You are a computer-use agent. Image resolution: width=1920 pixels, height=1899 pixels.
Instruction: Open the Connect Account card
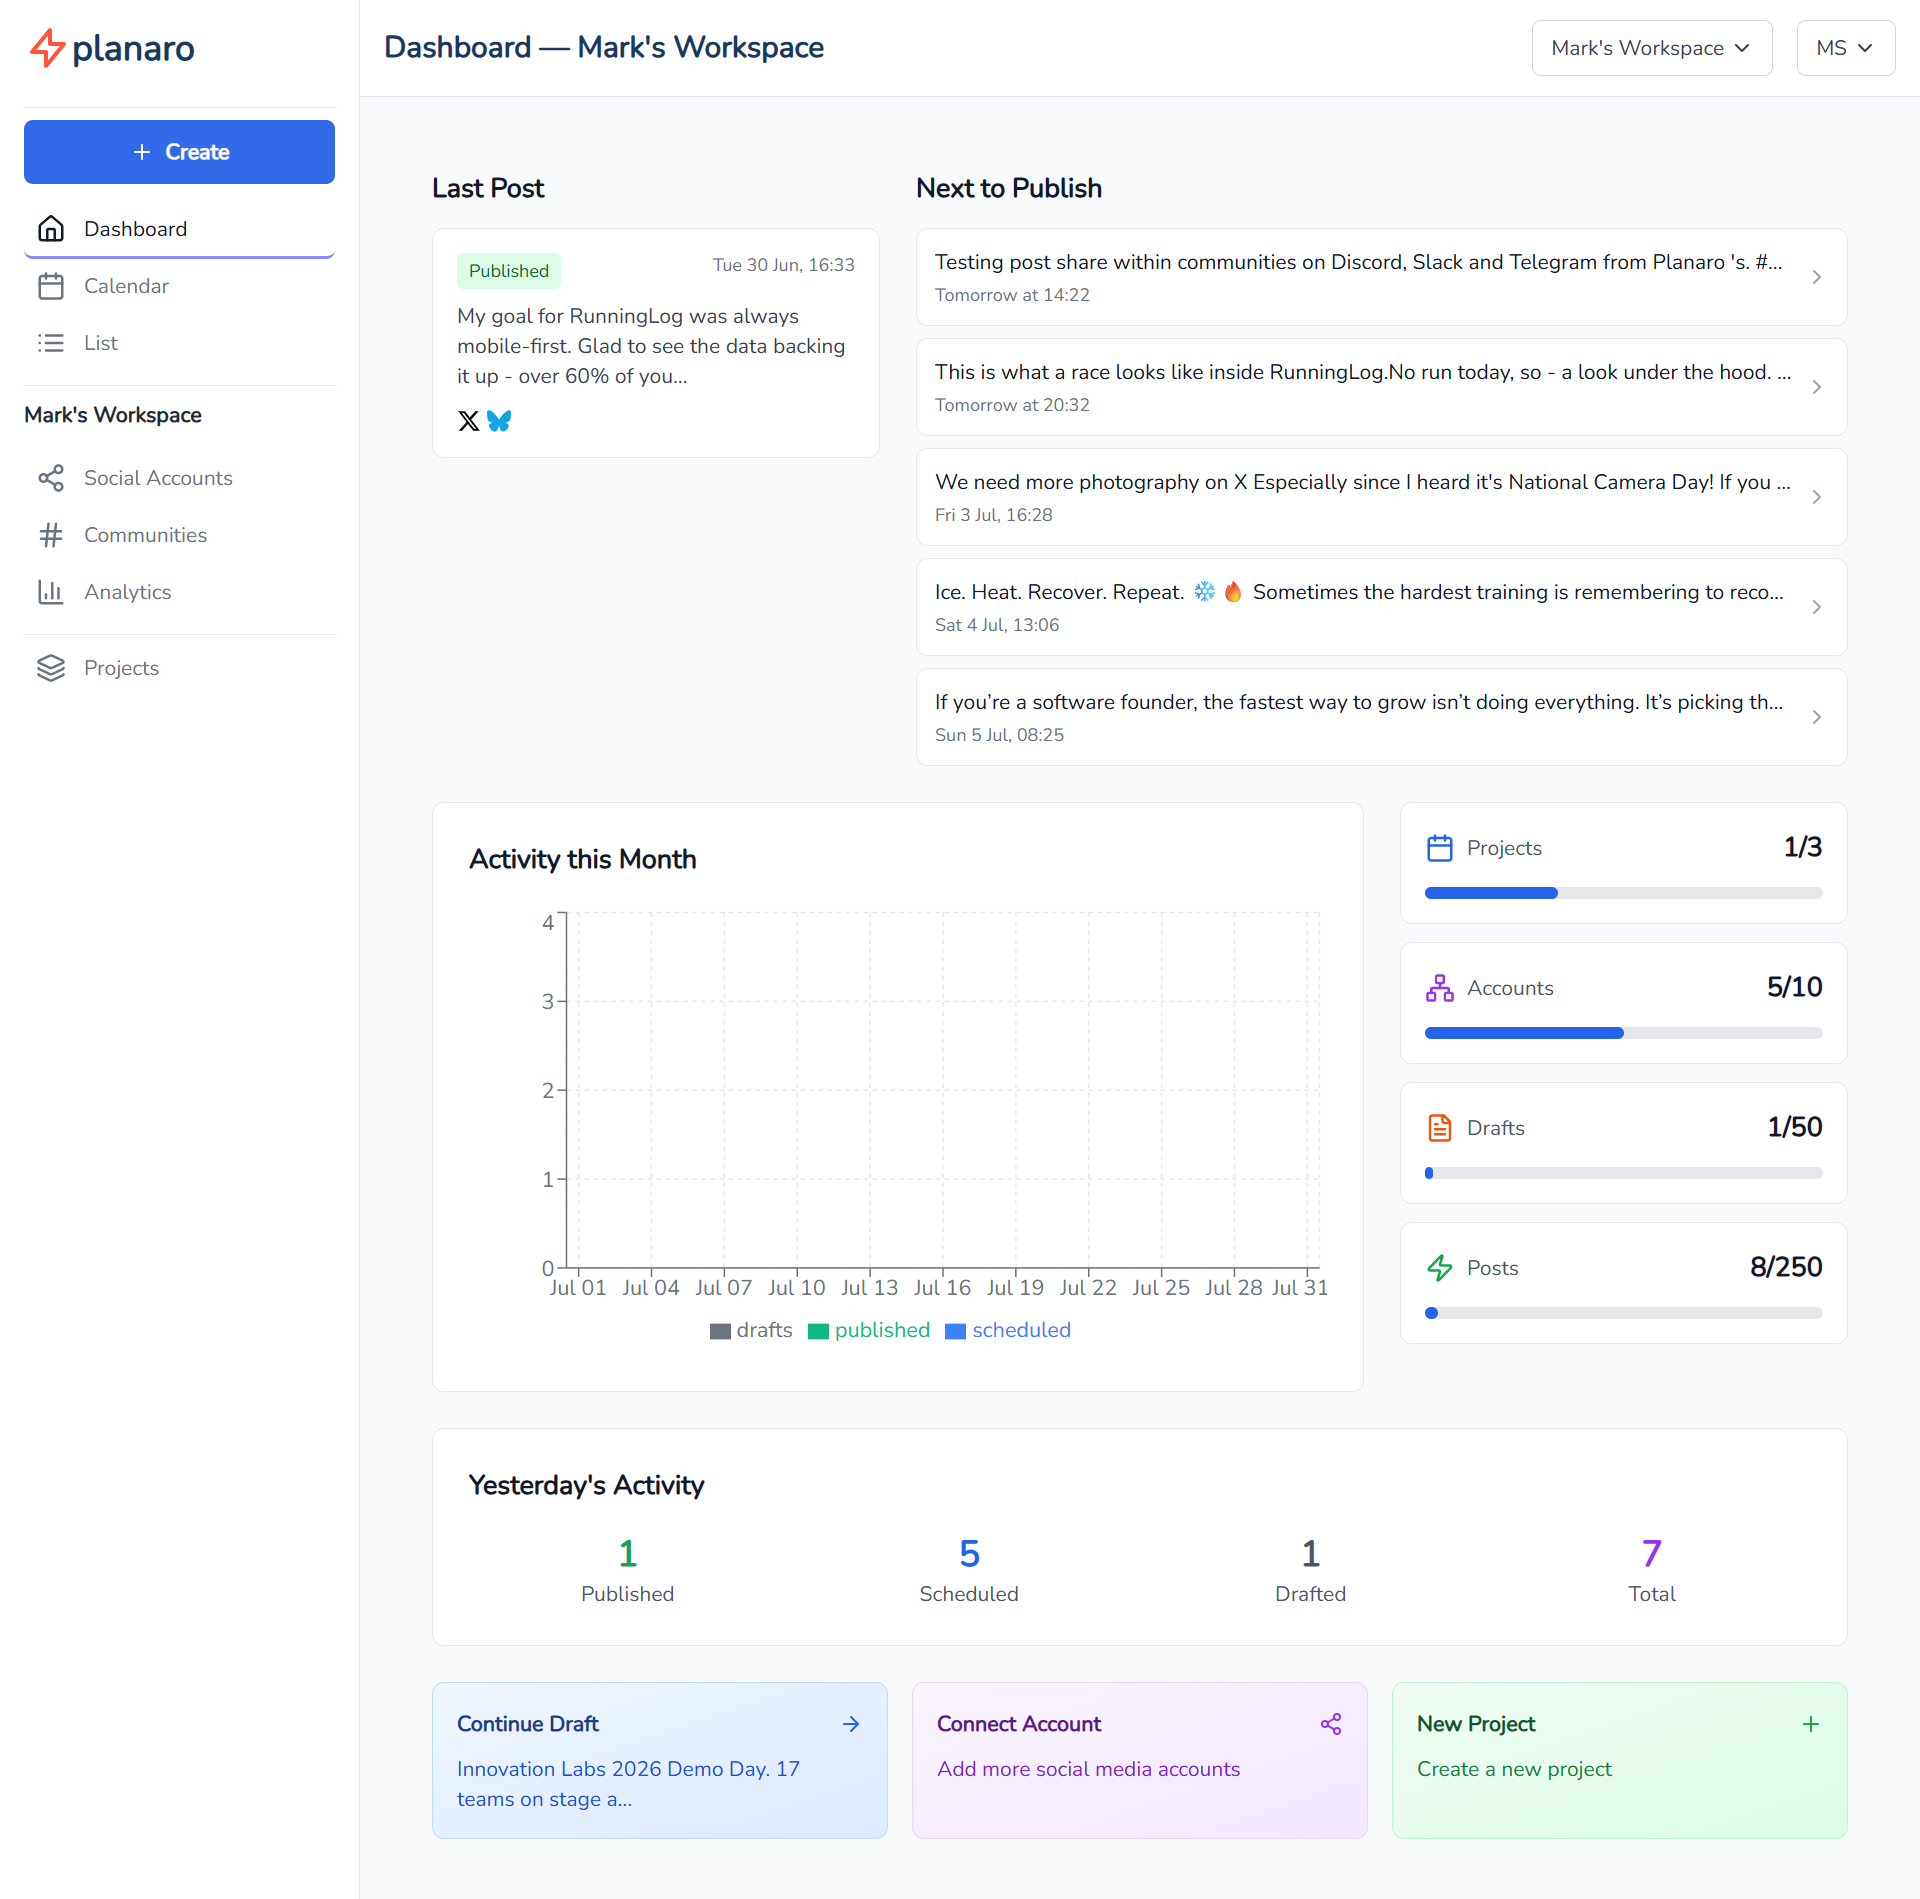coord(1140,1760)
